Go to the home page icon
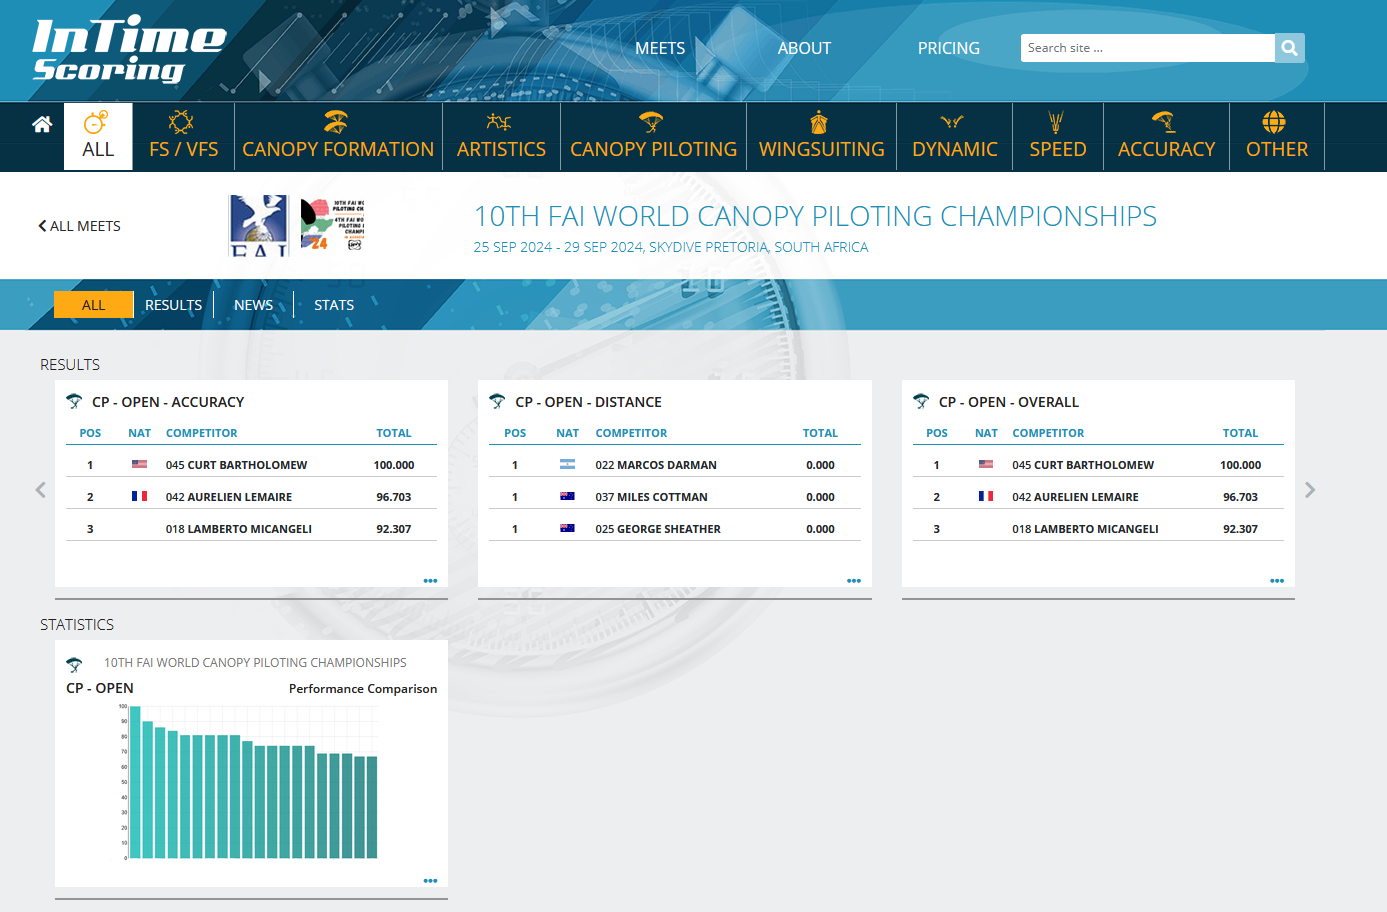Screen dimensions: 1387x912 pos(42,124)
